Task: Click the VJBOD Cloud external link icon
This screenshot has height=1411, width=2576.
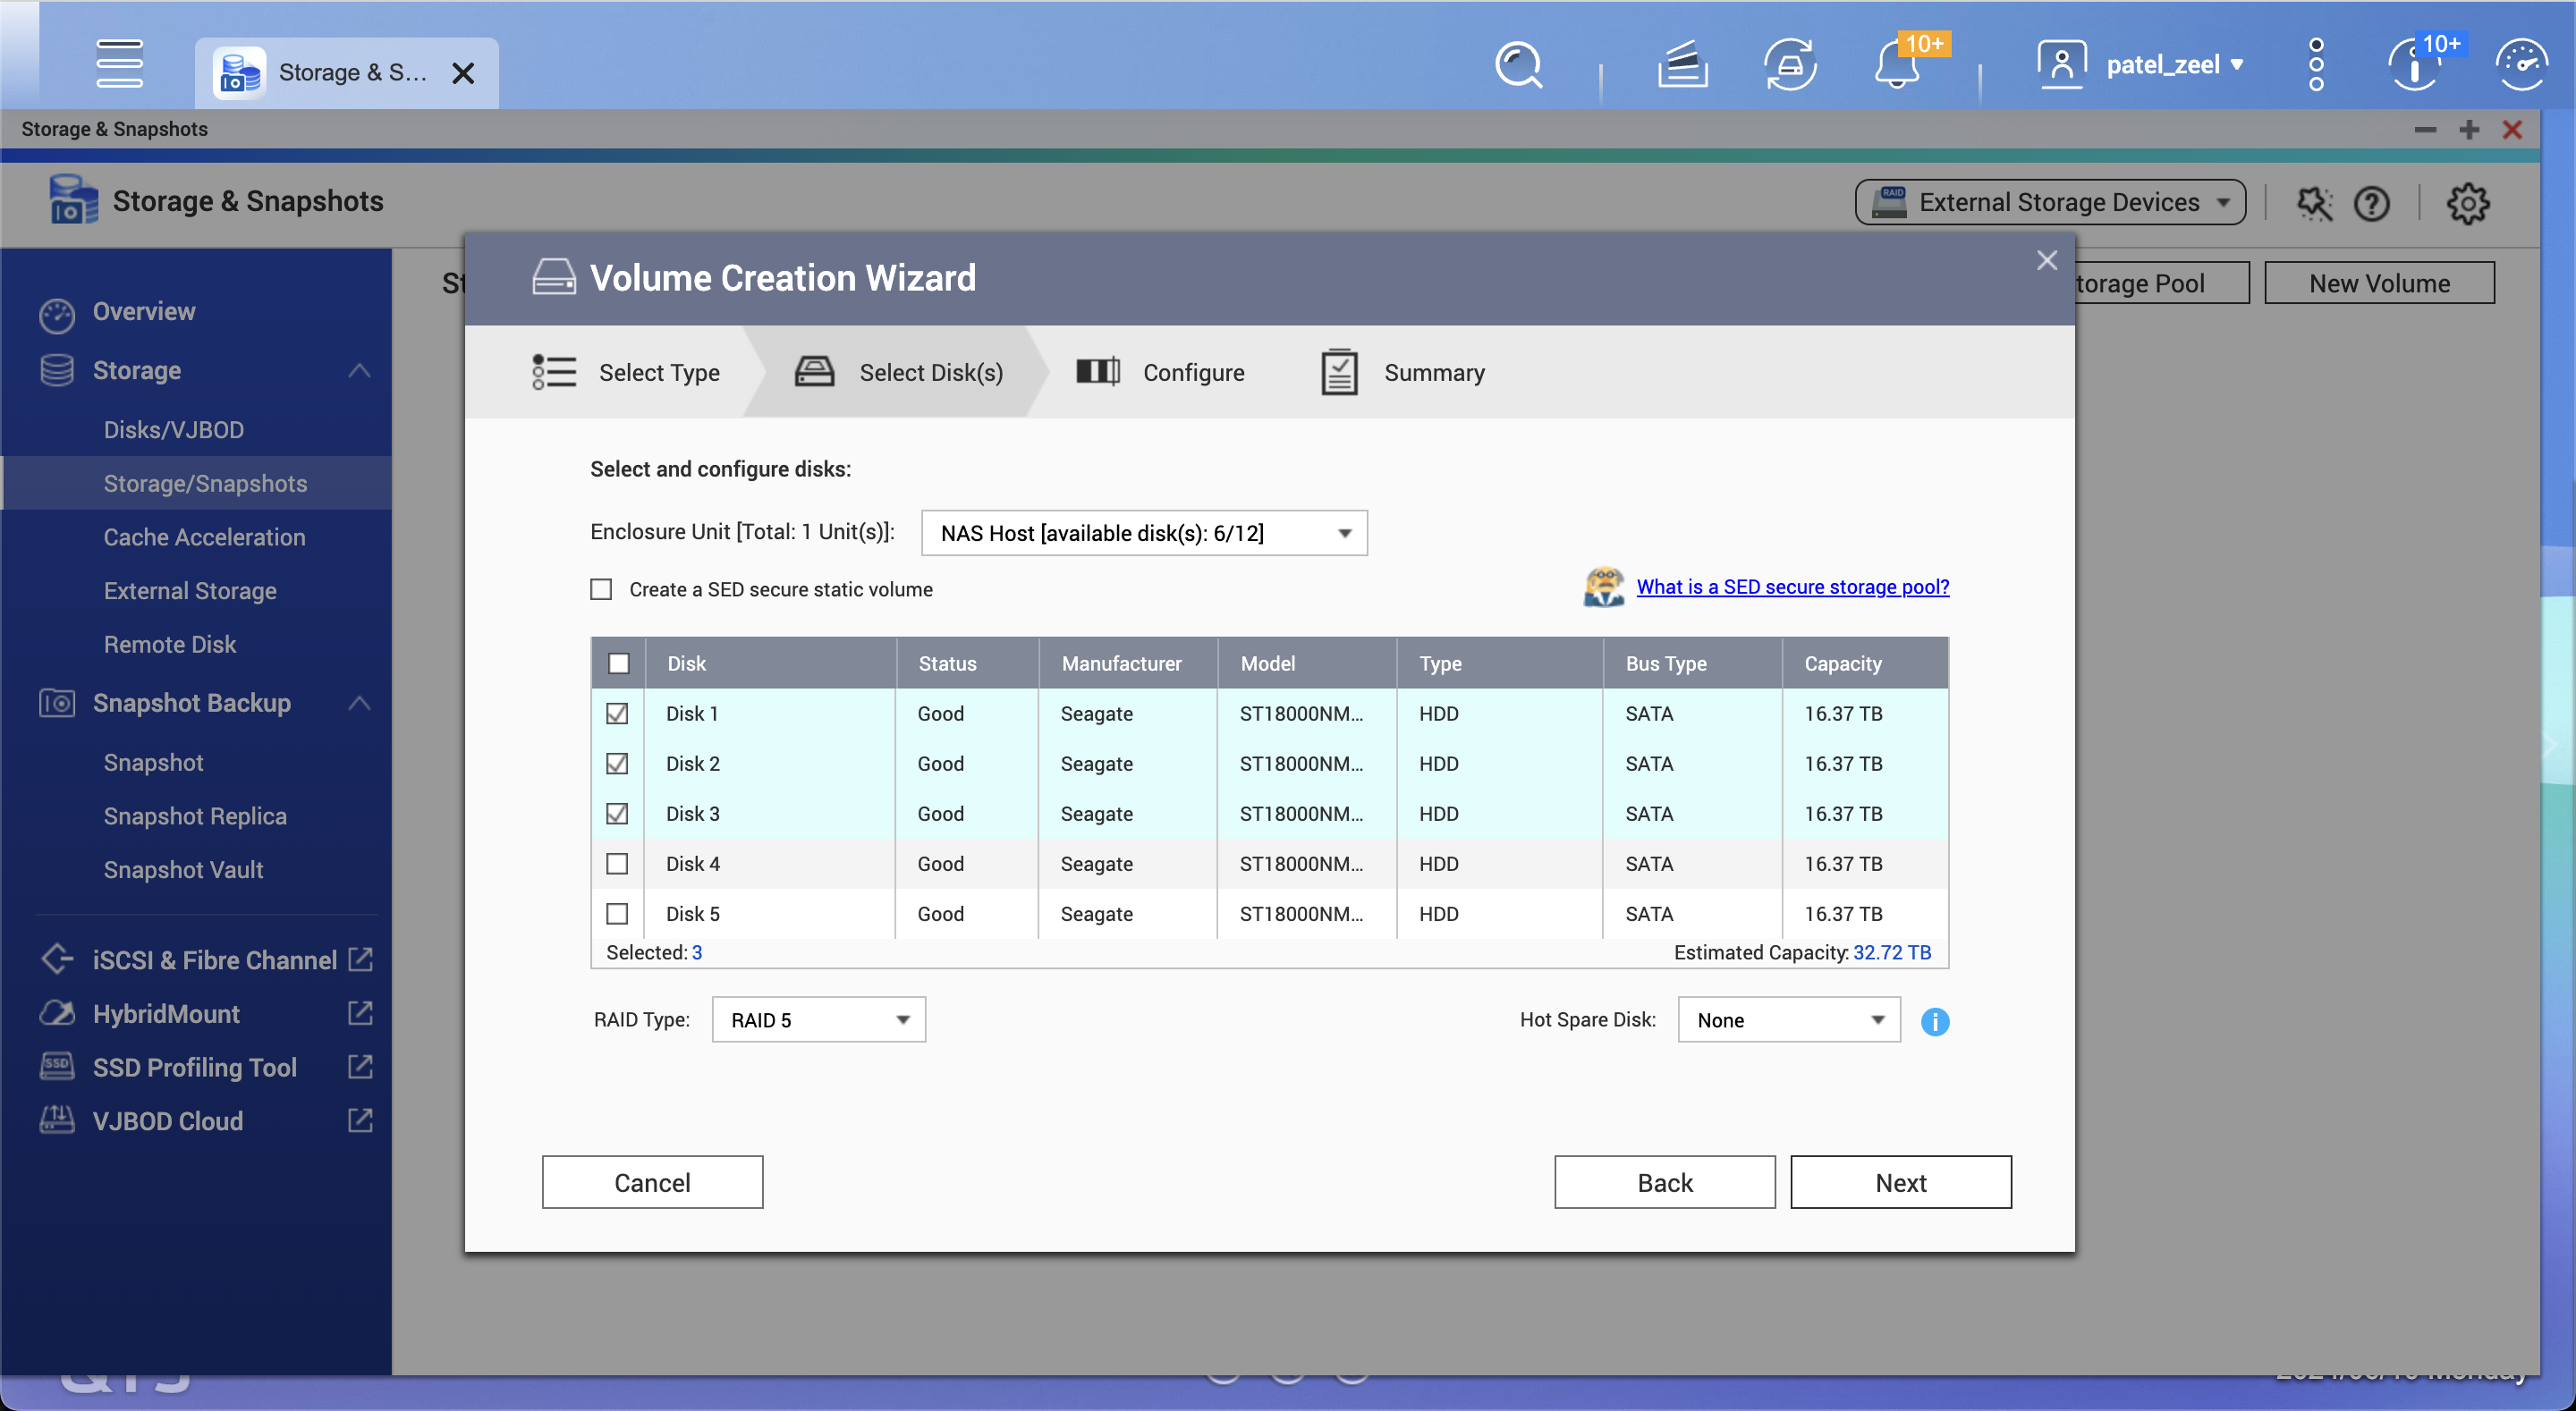Action: (x=360, y=1120)
